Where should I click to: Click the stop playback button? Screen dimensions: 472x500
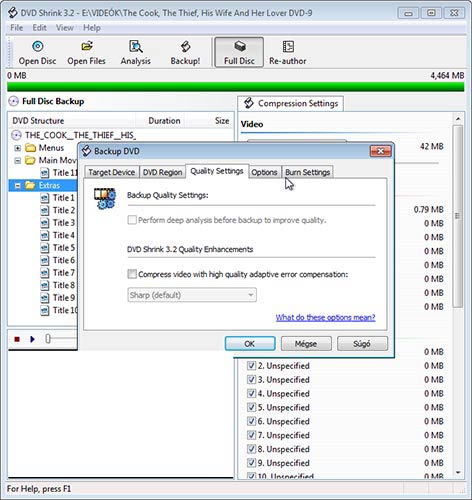click(x=17, y=339)
